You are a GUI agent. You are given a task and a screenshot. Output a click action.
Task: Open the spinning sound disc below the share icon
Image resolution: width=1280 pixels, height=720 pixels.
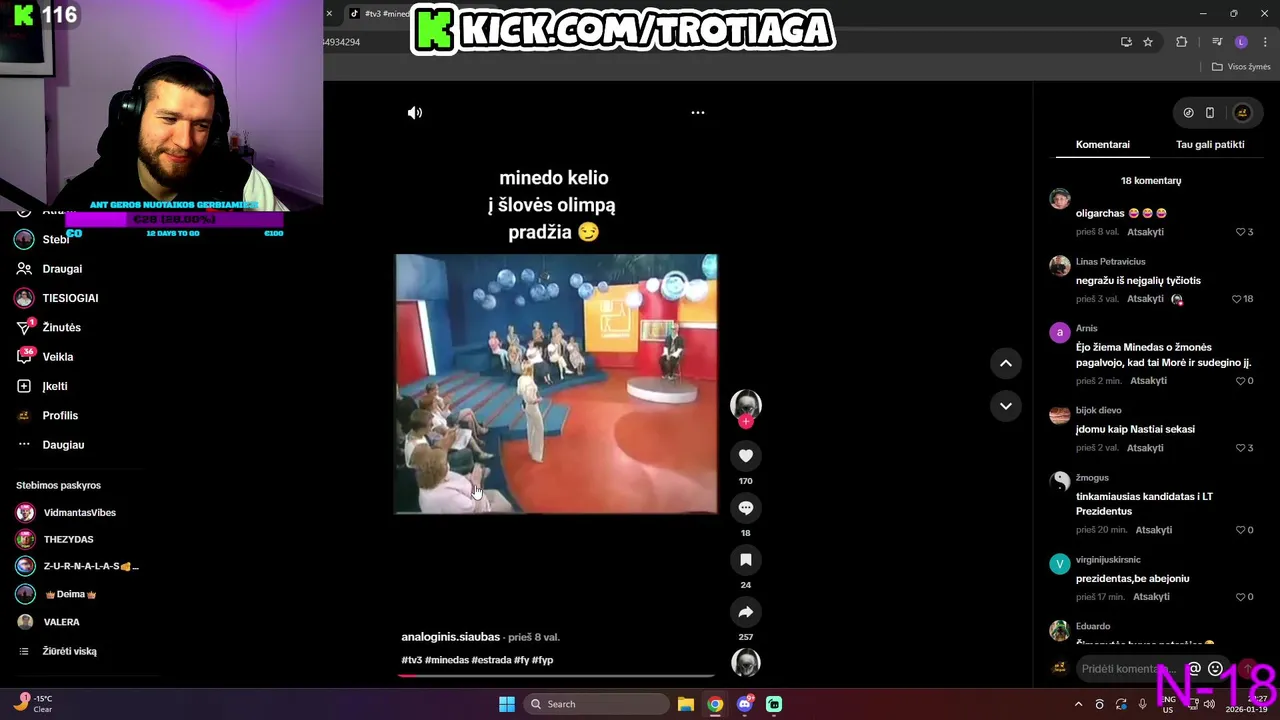point(746,662)
